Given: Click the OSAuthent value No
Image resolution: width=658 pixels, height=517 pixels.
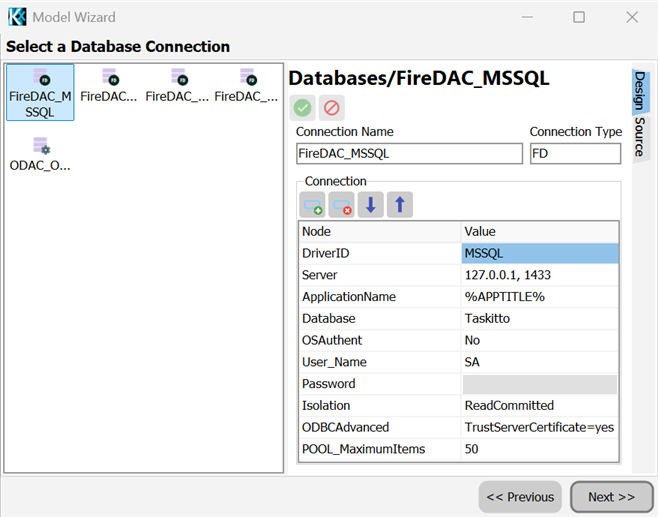Looking at the screenshot, I should pos(540,340).
